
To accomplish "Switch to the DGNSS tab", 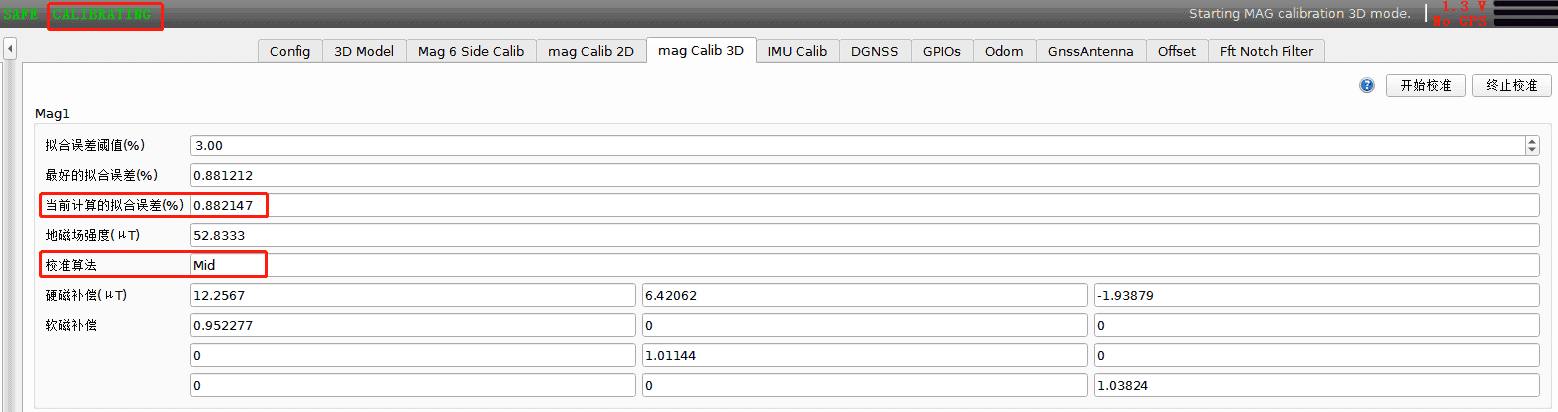I will point(875,51).
